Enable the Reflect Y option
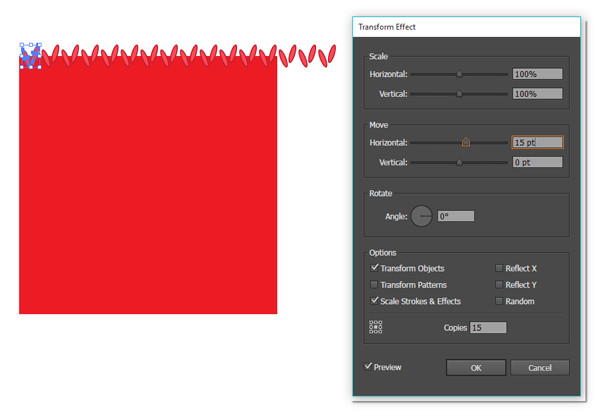 [x=499, y=284]
